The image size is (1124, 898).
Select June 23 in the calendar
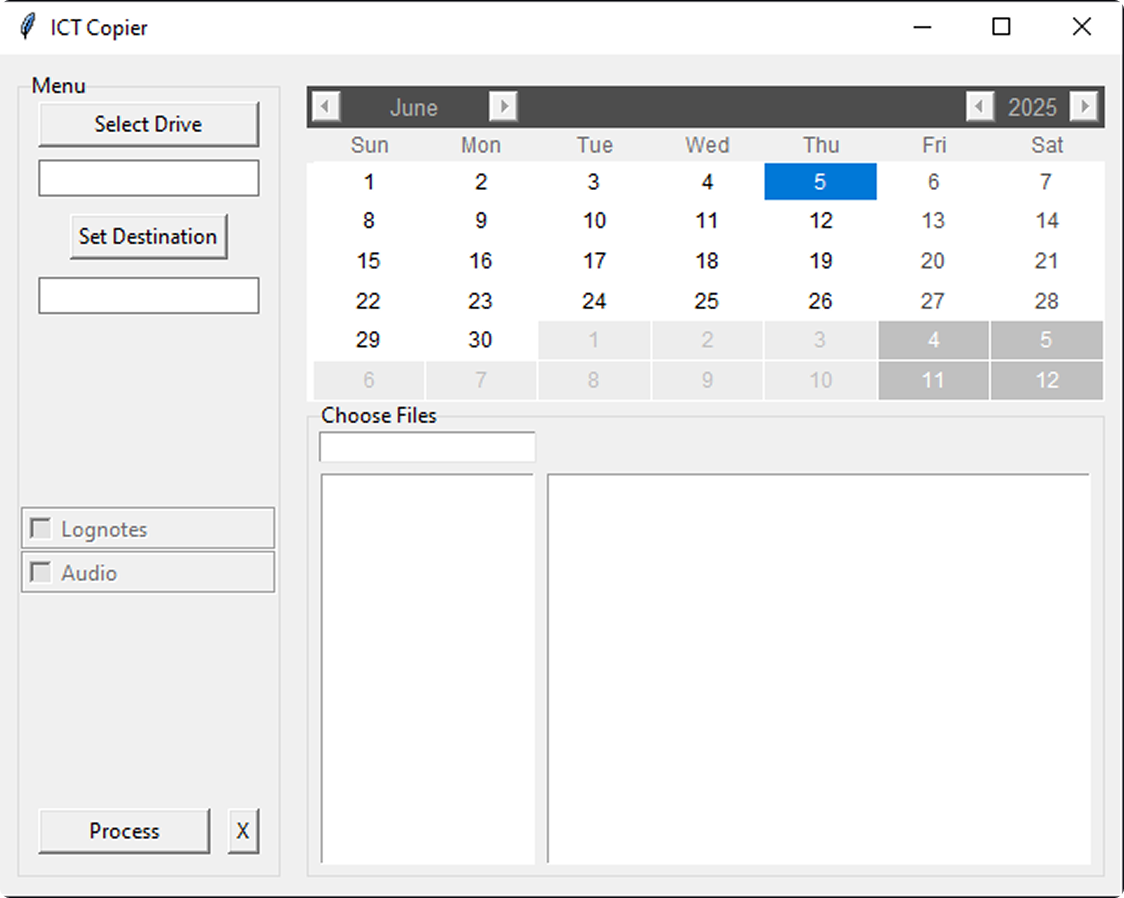click(x=481, y=301)
